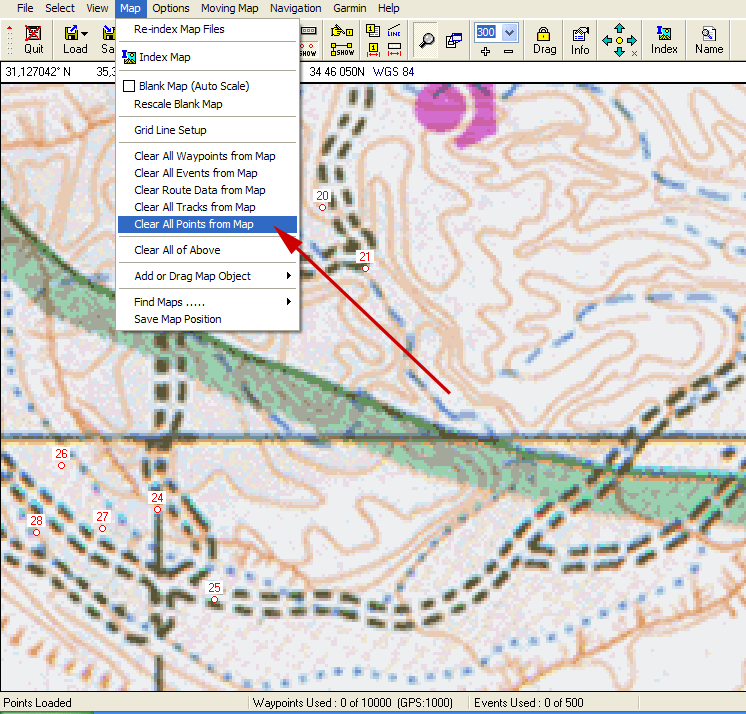Open the Options menu
The height and width of the screenshot is (714, 746).
coord(171,8)
